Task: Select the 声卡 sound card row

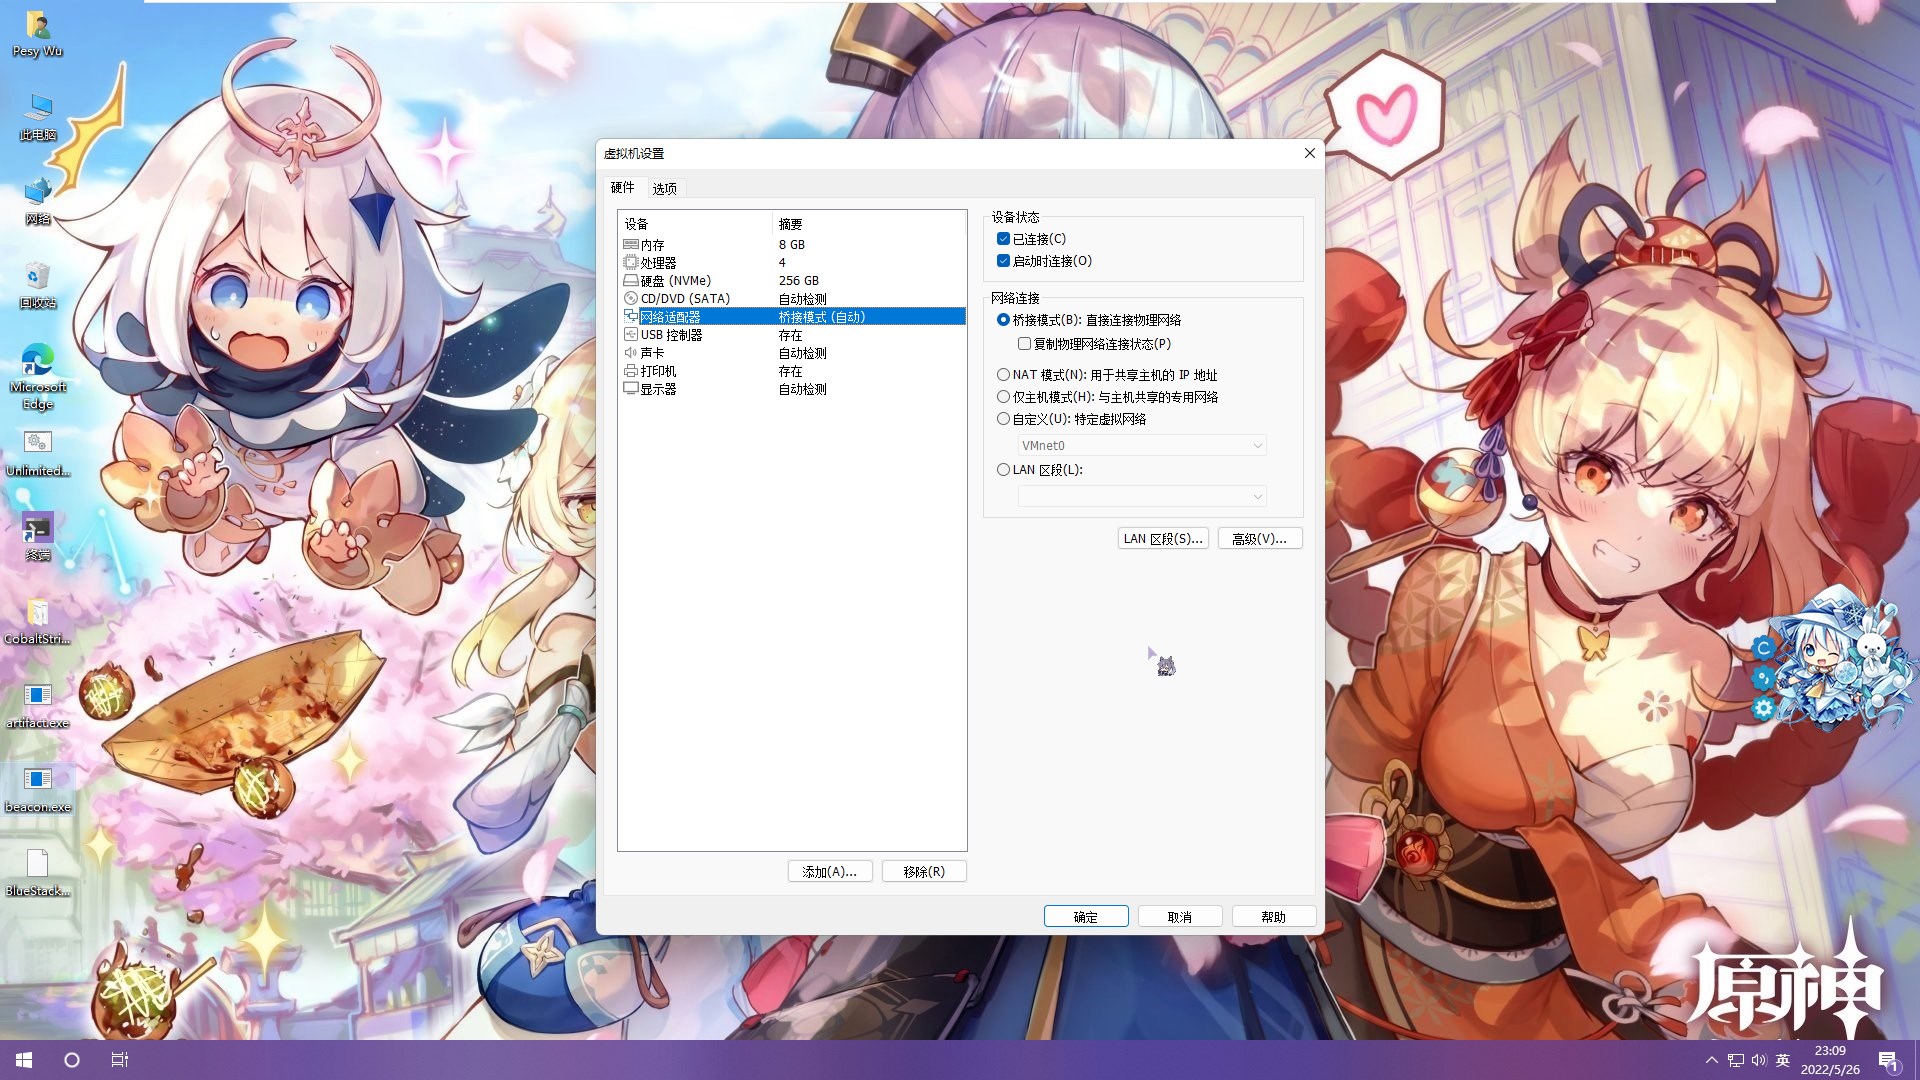Action: point(652,353)
